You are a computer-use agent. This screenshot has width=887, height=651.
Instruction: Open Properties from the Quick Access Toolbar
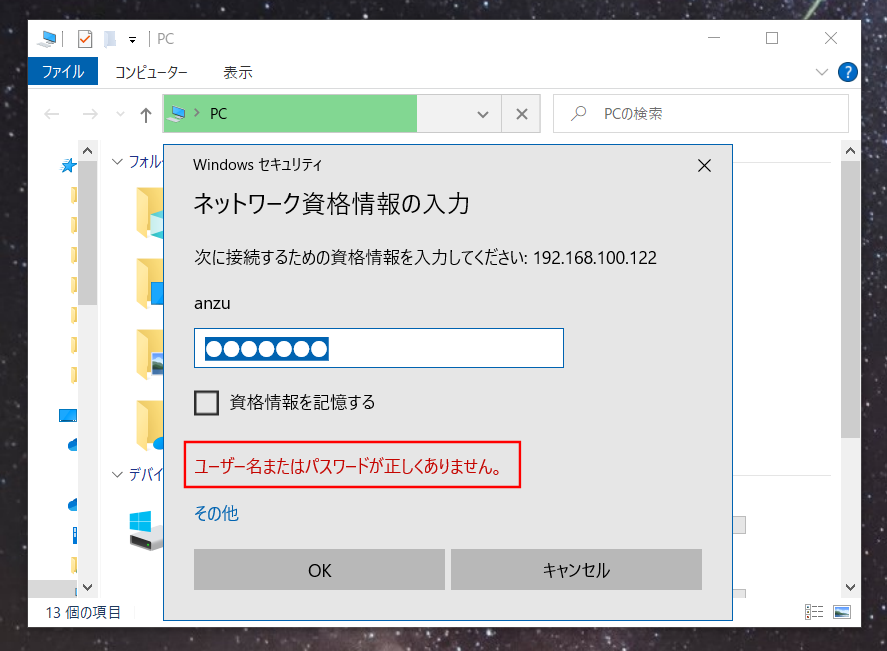point(84,38)
